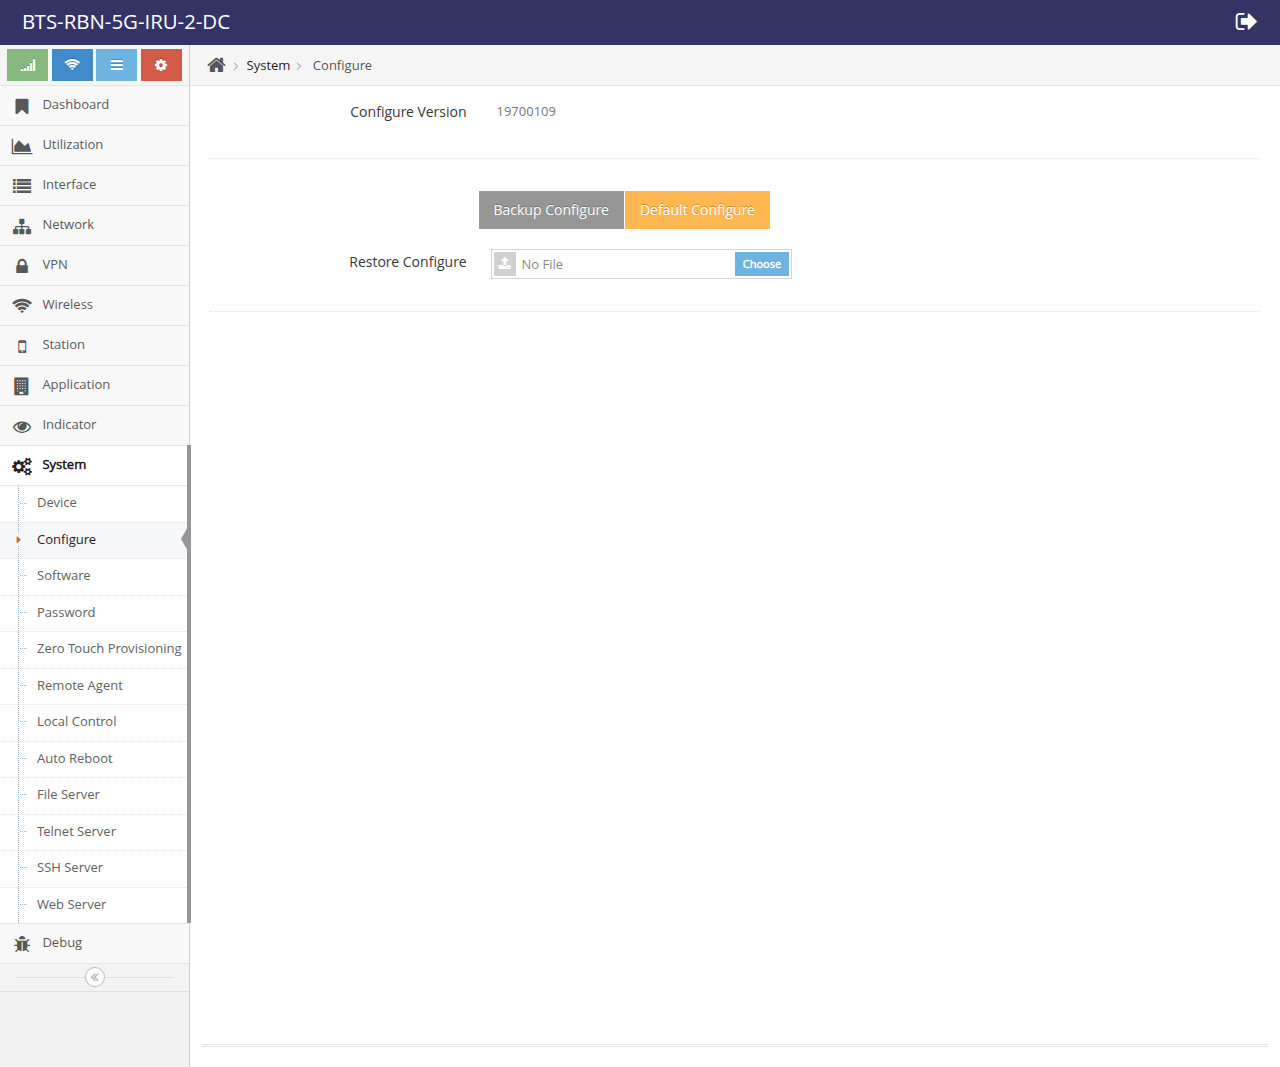Click the upload icon in Restore field
The height and width of the screenshot is (1067, 1280).
click(x=505, y=264)
